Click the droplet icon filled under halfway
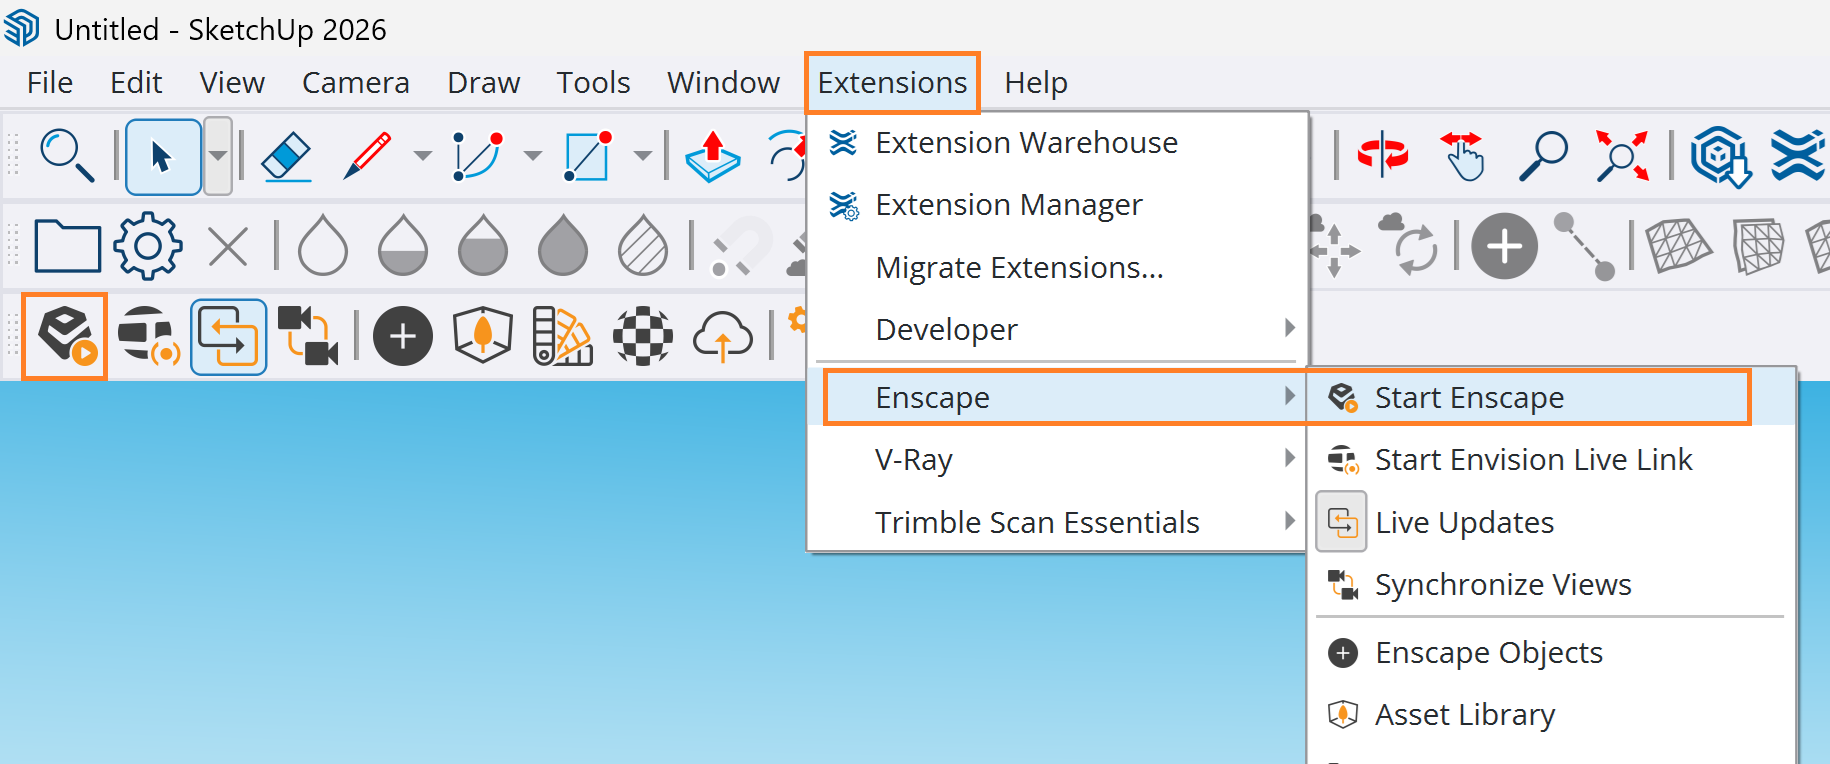This screenshot has width=1830, height=764. pos(403,245)
